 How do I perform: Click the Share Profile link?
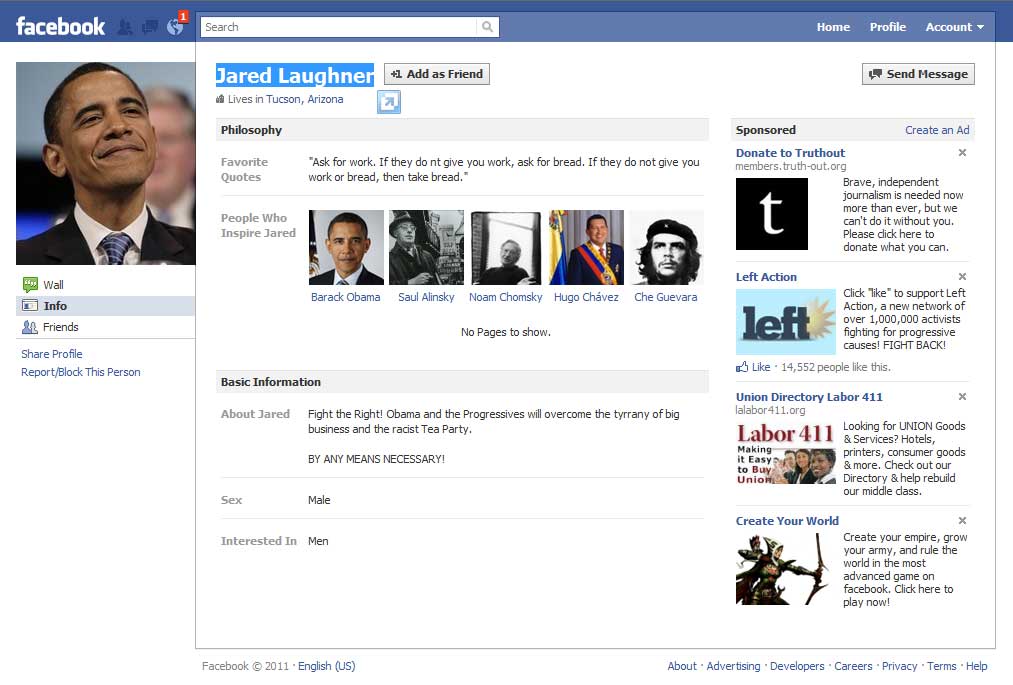pos(52,354)
